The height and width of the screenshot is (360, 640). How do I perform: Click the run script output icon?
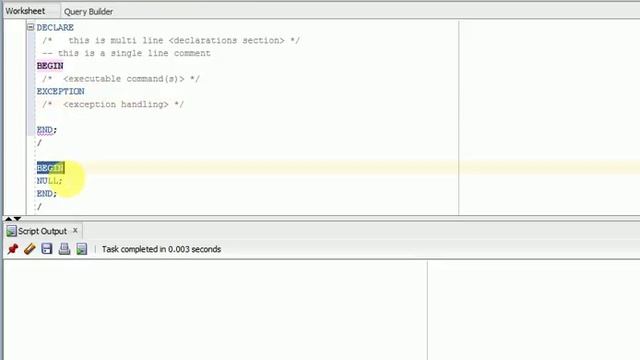point(82,249)
